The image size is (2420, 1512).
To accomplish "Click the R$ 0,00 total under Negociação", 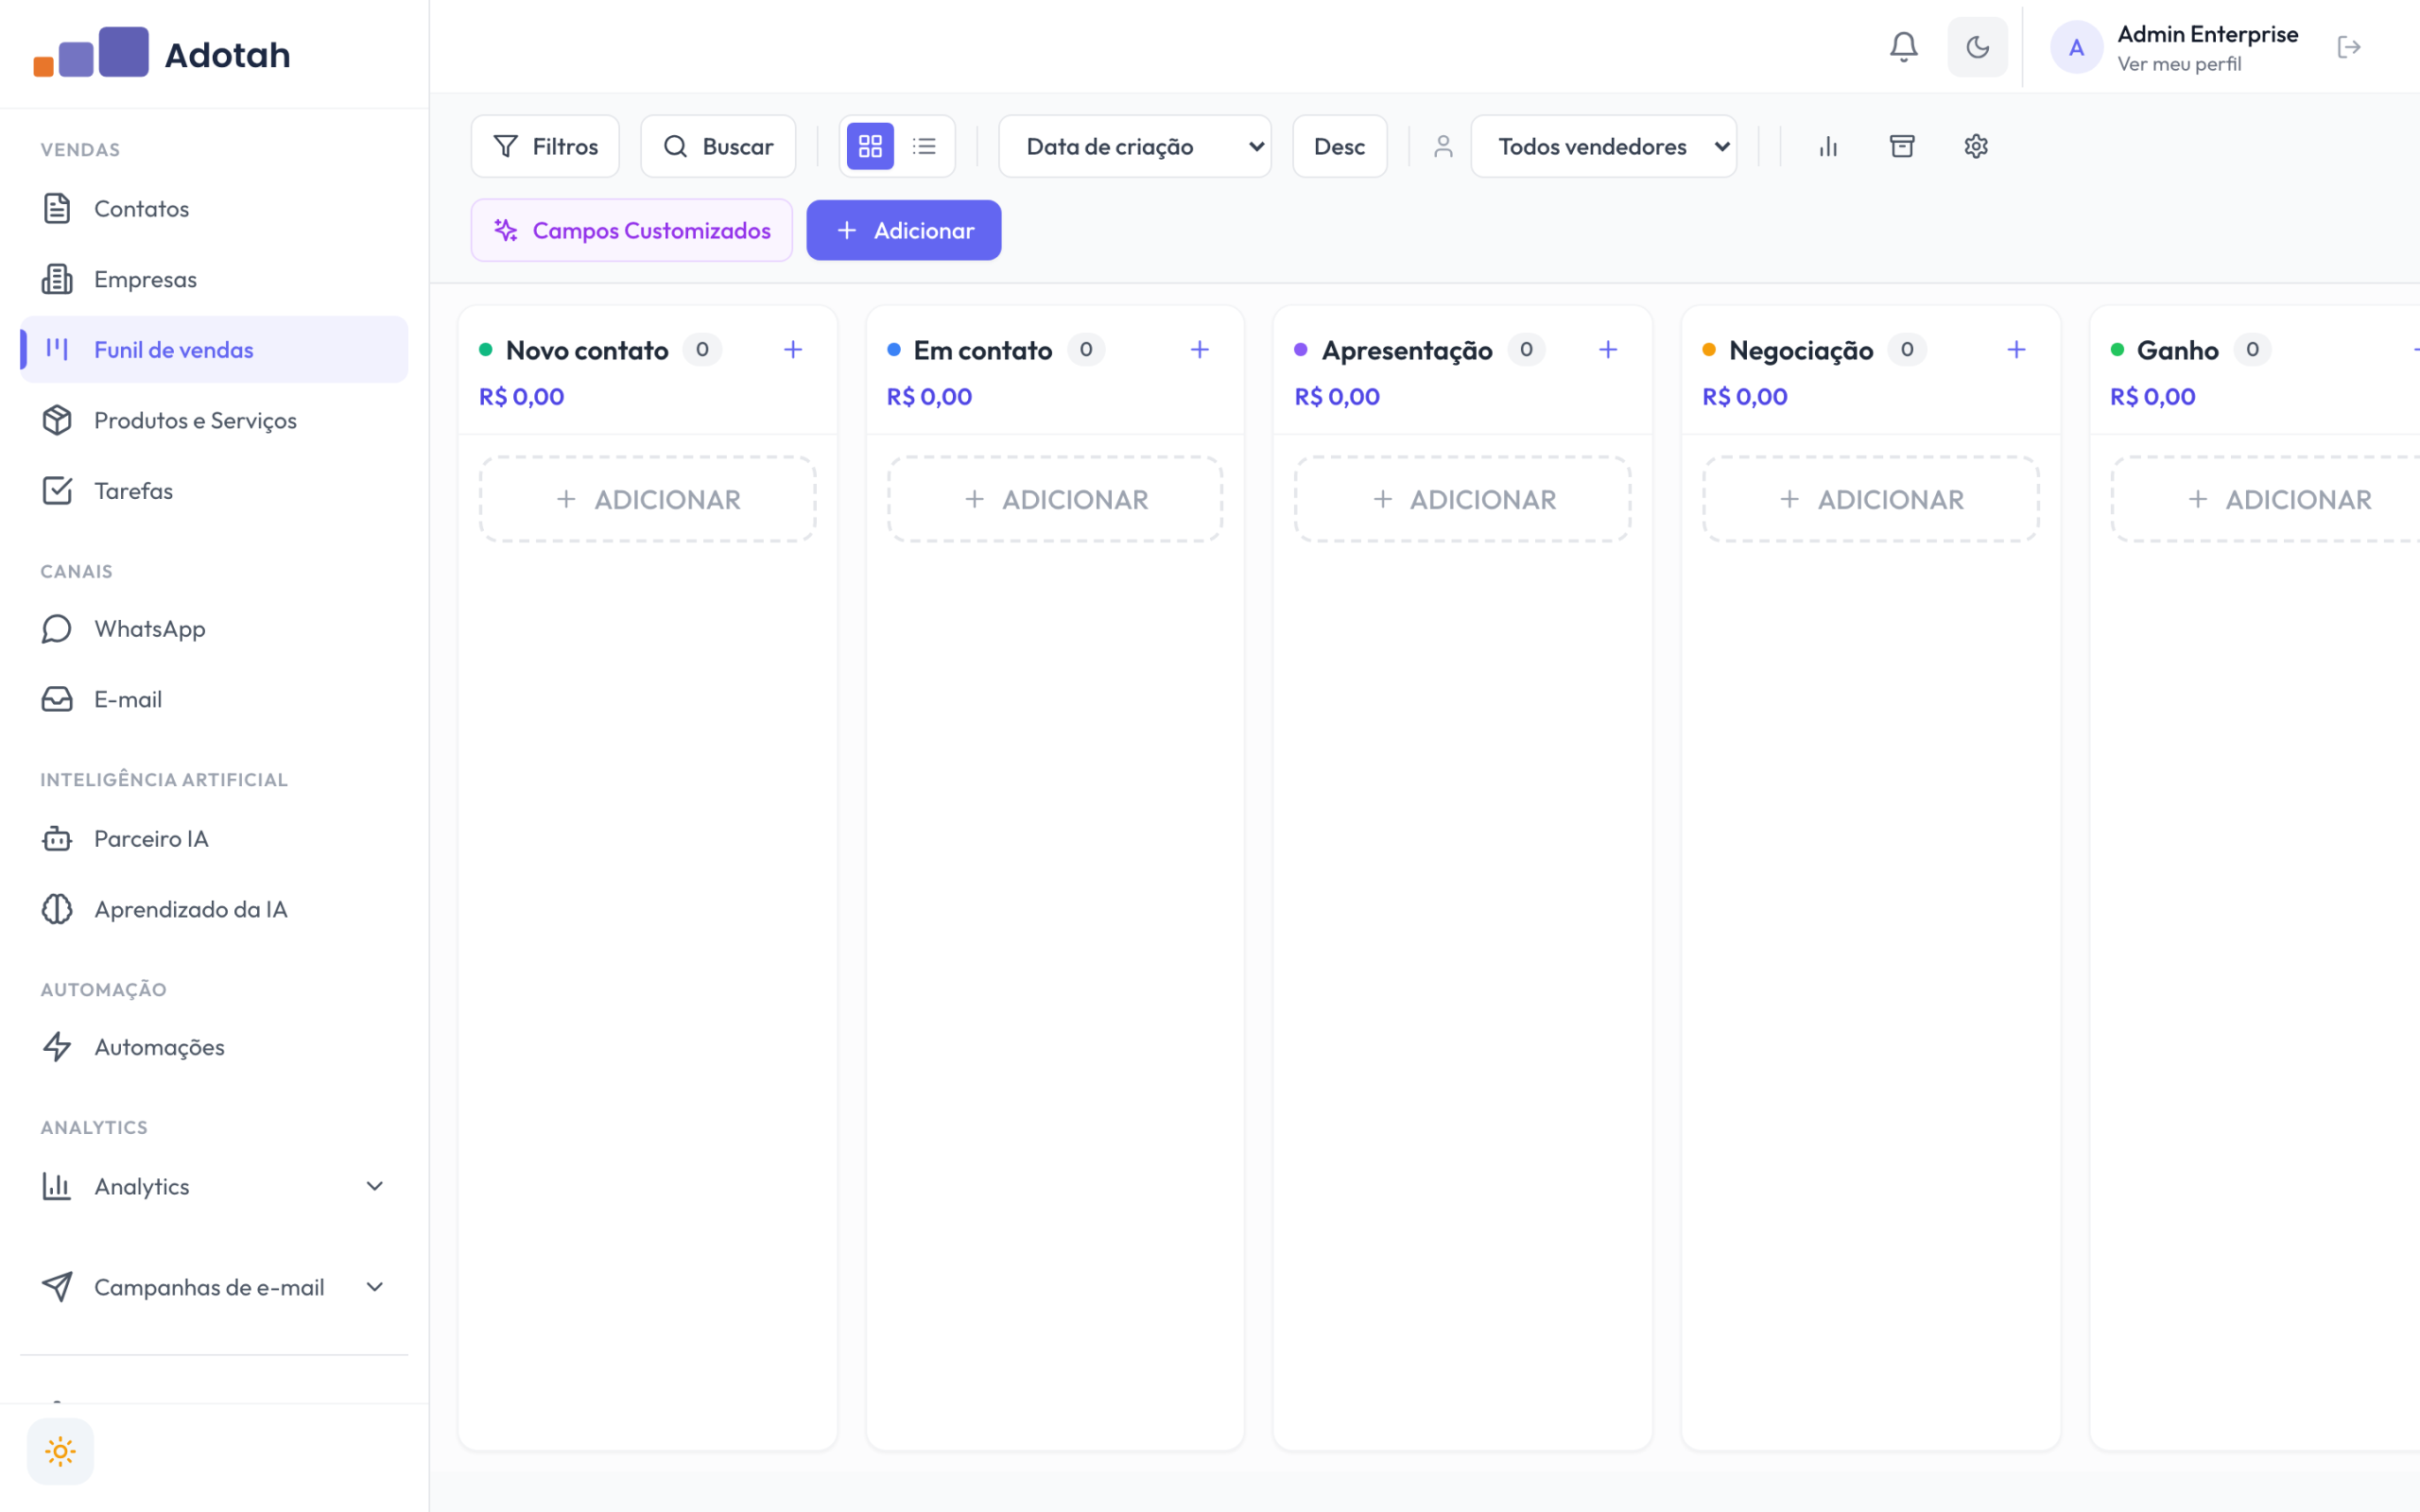I will click(x=1745, y=397).
